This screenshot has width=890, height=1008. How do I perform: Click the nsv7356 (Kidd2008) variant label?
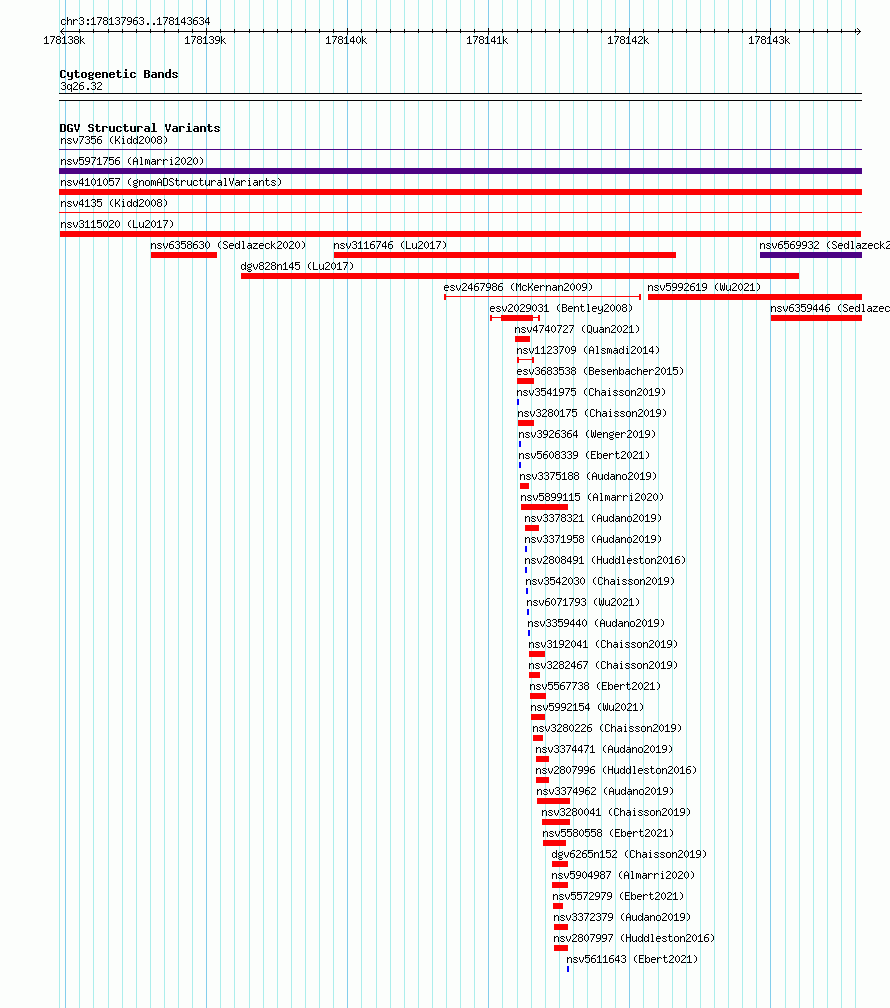coord(114,140)
